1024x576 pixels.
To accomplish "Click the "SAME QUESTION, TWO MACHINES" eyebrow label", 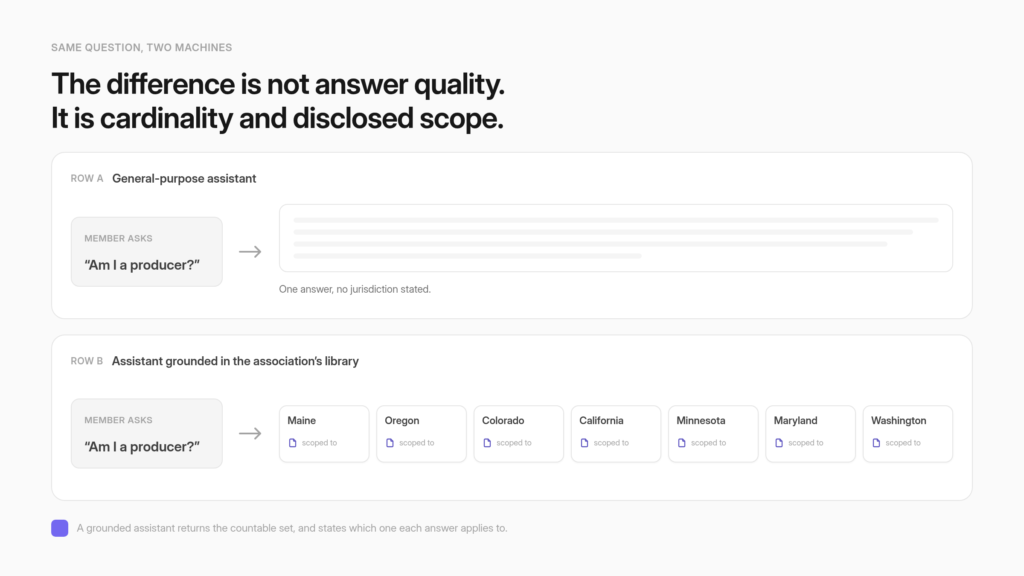I will [x=142, y=47].
